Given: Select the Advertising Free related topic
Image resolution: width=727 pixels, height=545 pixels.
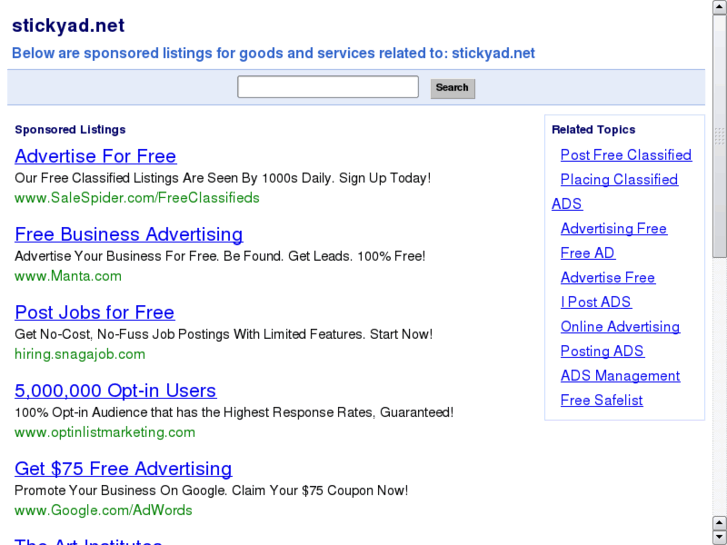Looking at the screenshot, I should click(613, 228).
